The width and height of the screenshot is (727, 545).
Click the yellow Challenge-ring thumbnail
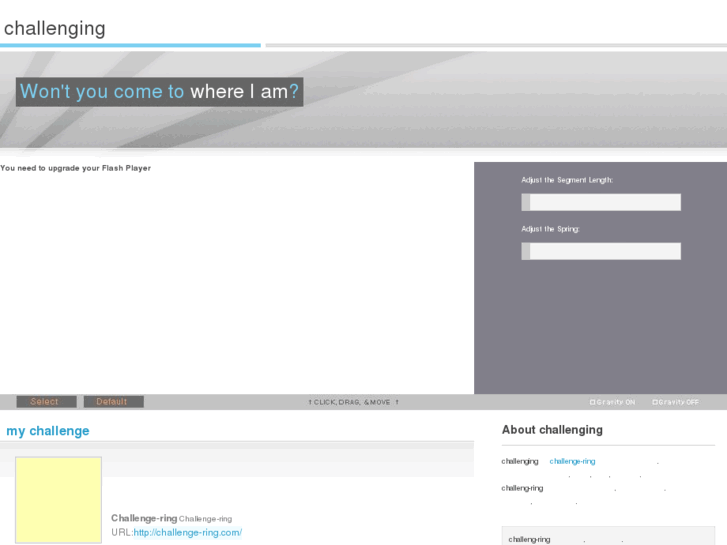[x=58, y=500]
